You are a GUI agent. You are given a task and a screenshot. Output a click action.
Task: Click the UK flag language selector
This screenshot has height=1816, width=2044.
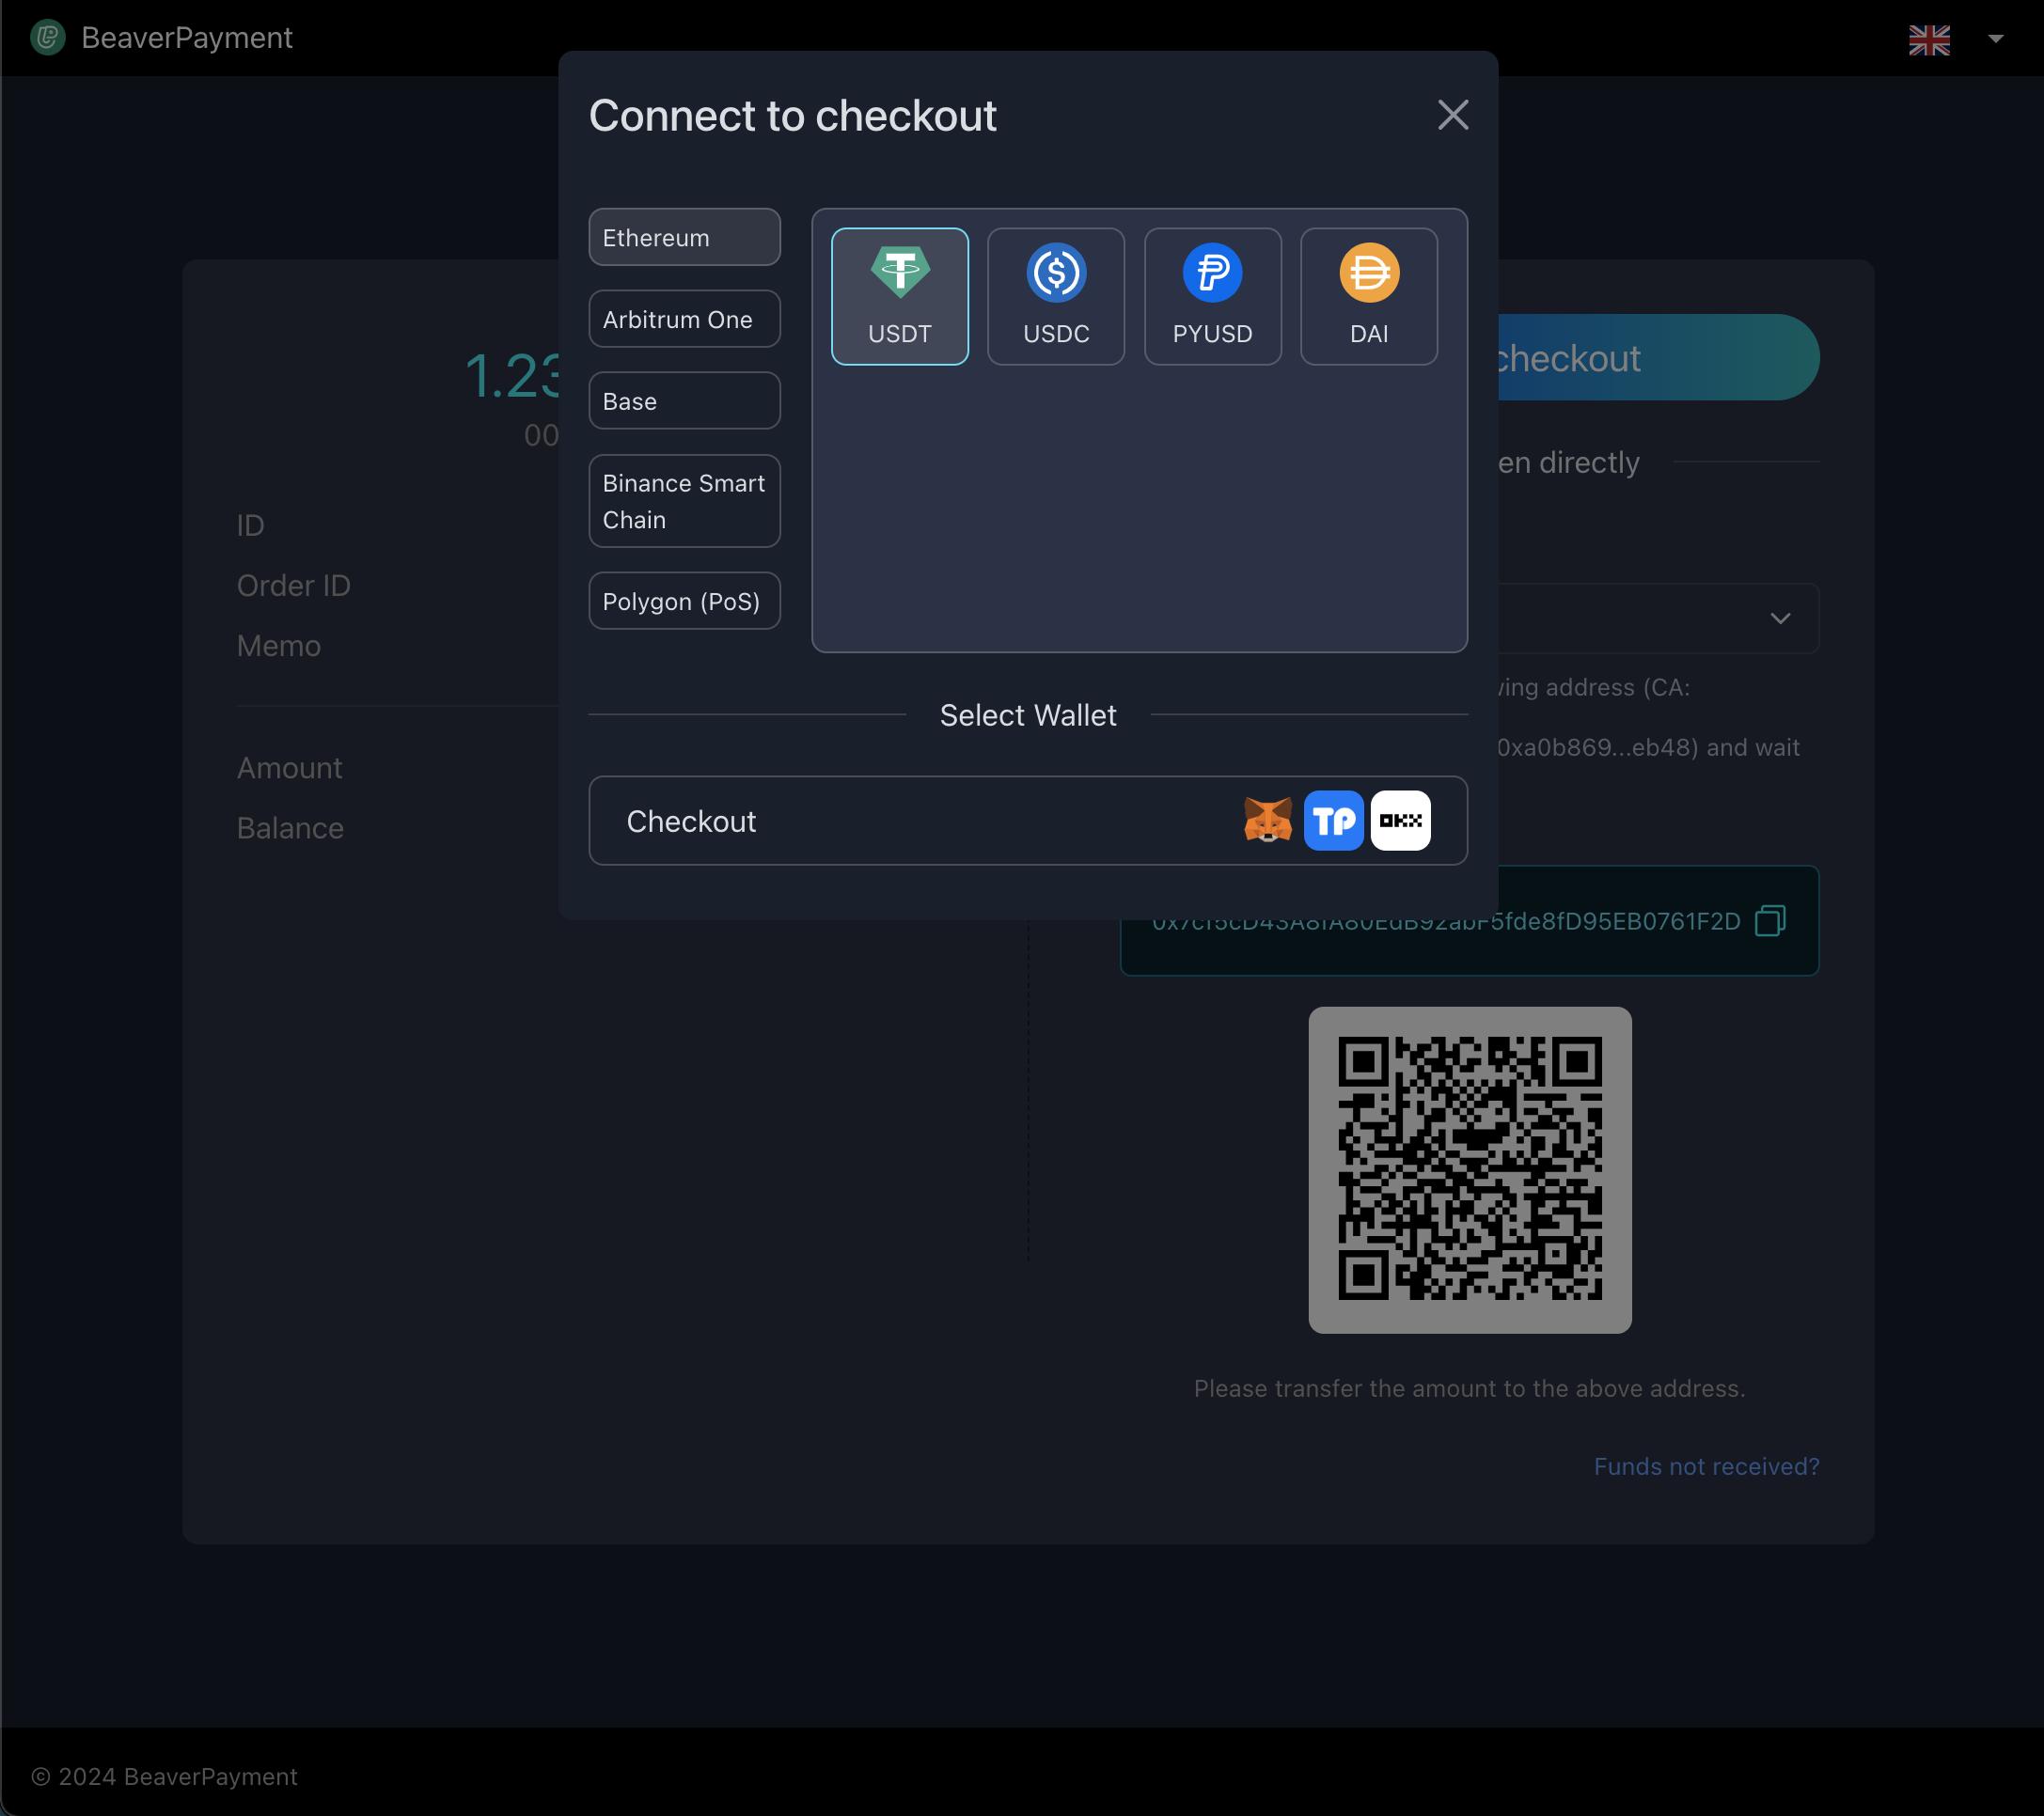tap(1928, 40)
